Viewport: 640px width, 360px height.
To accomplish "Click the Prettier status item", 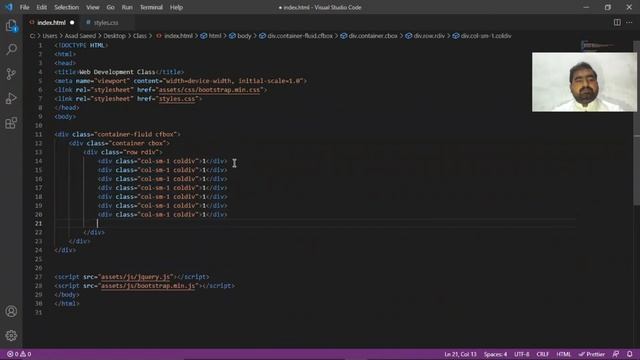I will (591, 354).
